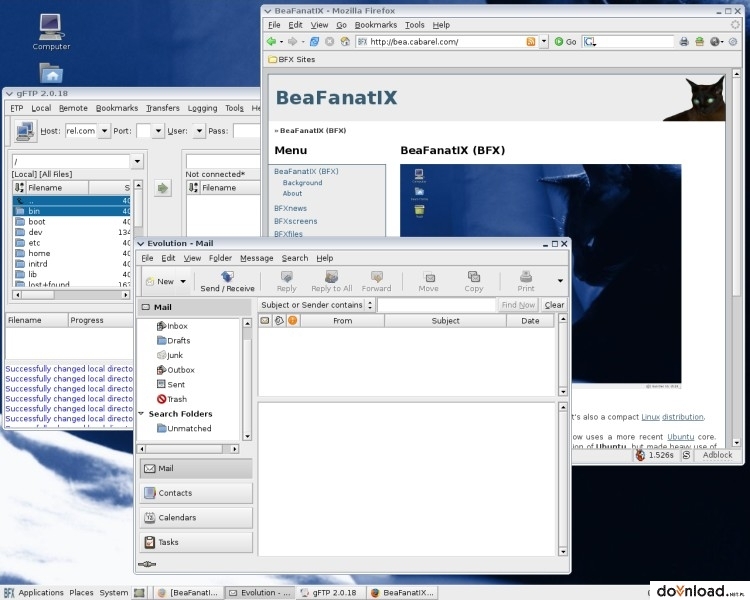Screen dimensions: 750x600
Task: Open the Evolution Folder menu
Action: coord(220,258)
